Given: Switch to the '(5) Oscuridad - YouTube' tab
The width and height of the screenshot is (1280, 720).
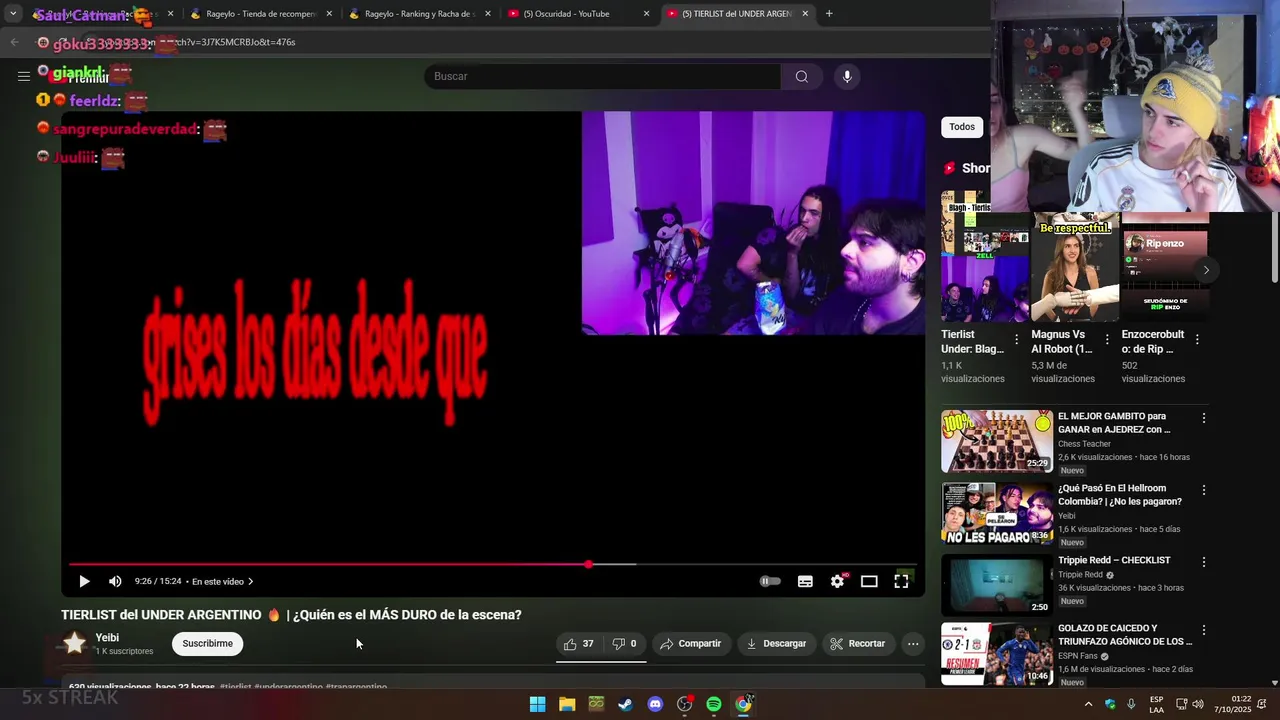Looking at the screenshot, I should click(577, 14).
